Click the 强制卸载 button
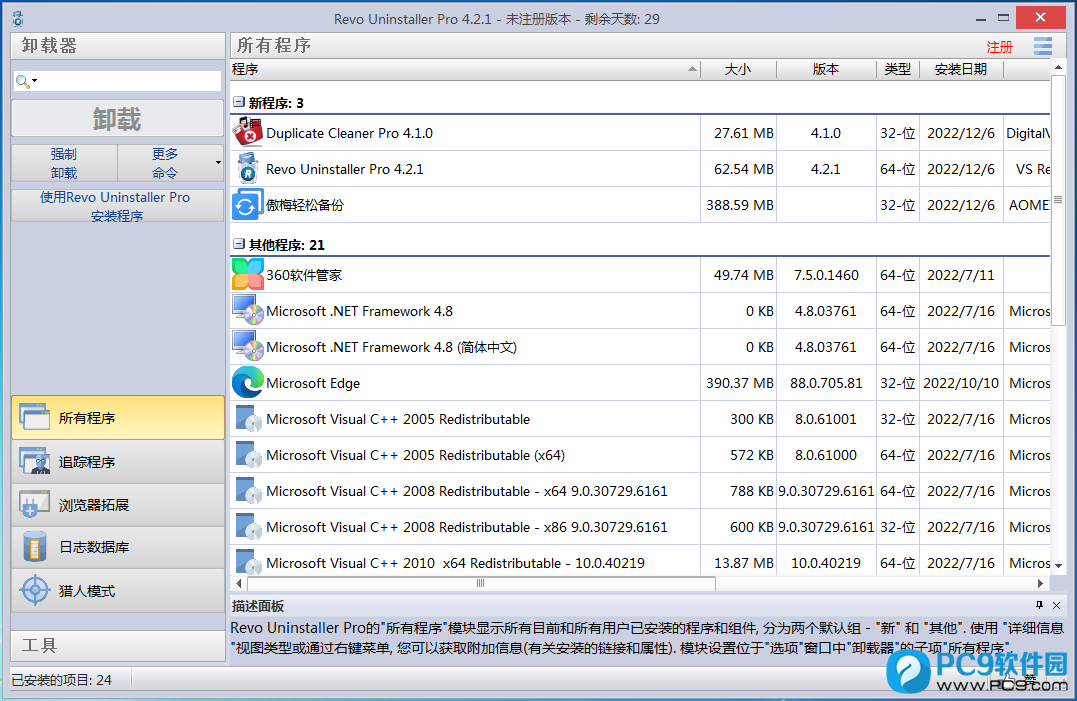Image resolution: width=1077 pixels, height=701 pixels. click(x=64, y=163)
